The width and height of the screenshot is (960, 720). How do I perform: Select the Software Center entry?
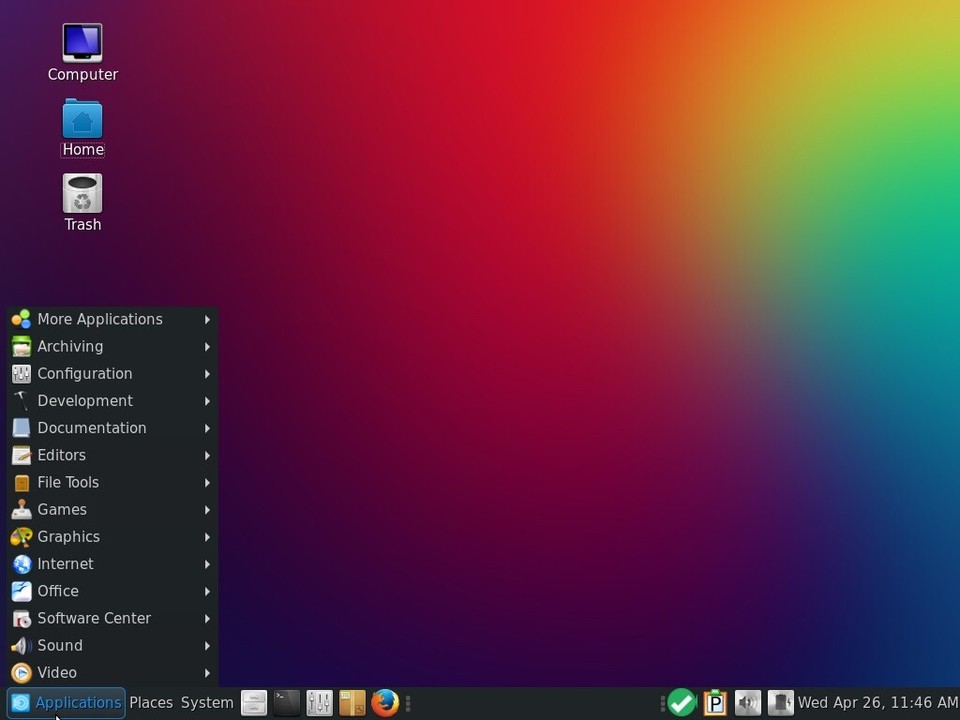tap(94, 618)
